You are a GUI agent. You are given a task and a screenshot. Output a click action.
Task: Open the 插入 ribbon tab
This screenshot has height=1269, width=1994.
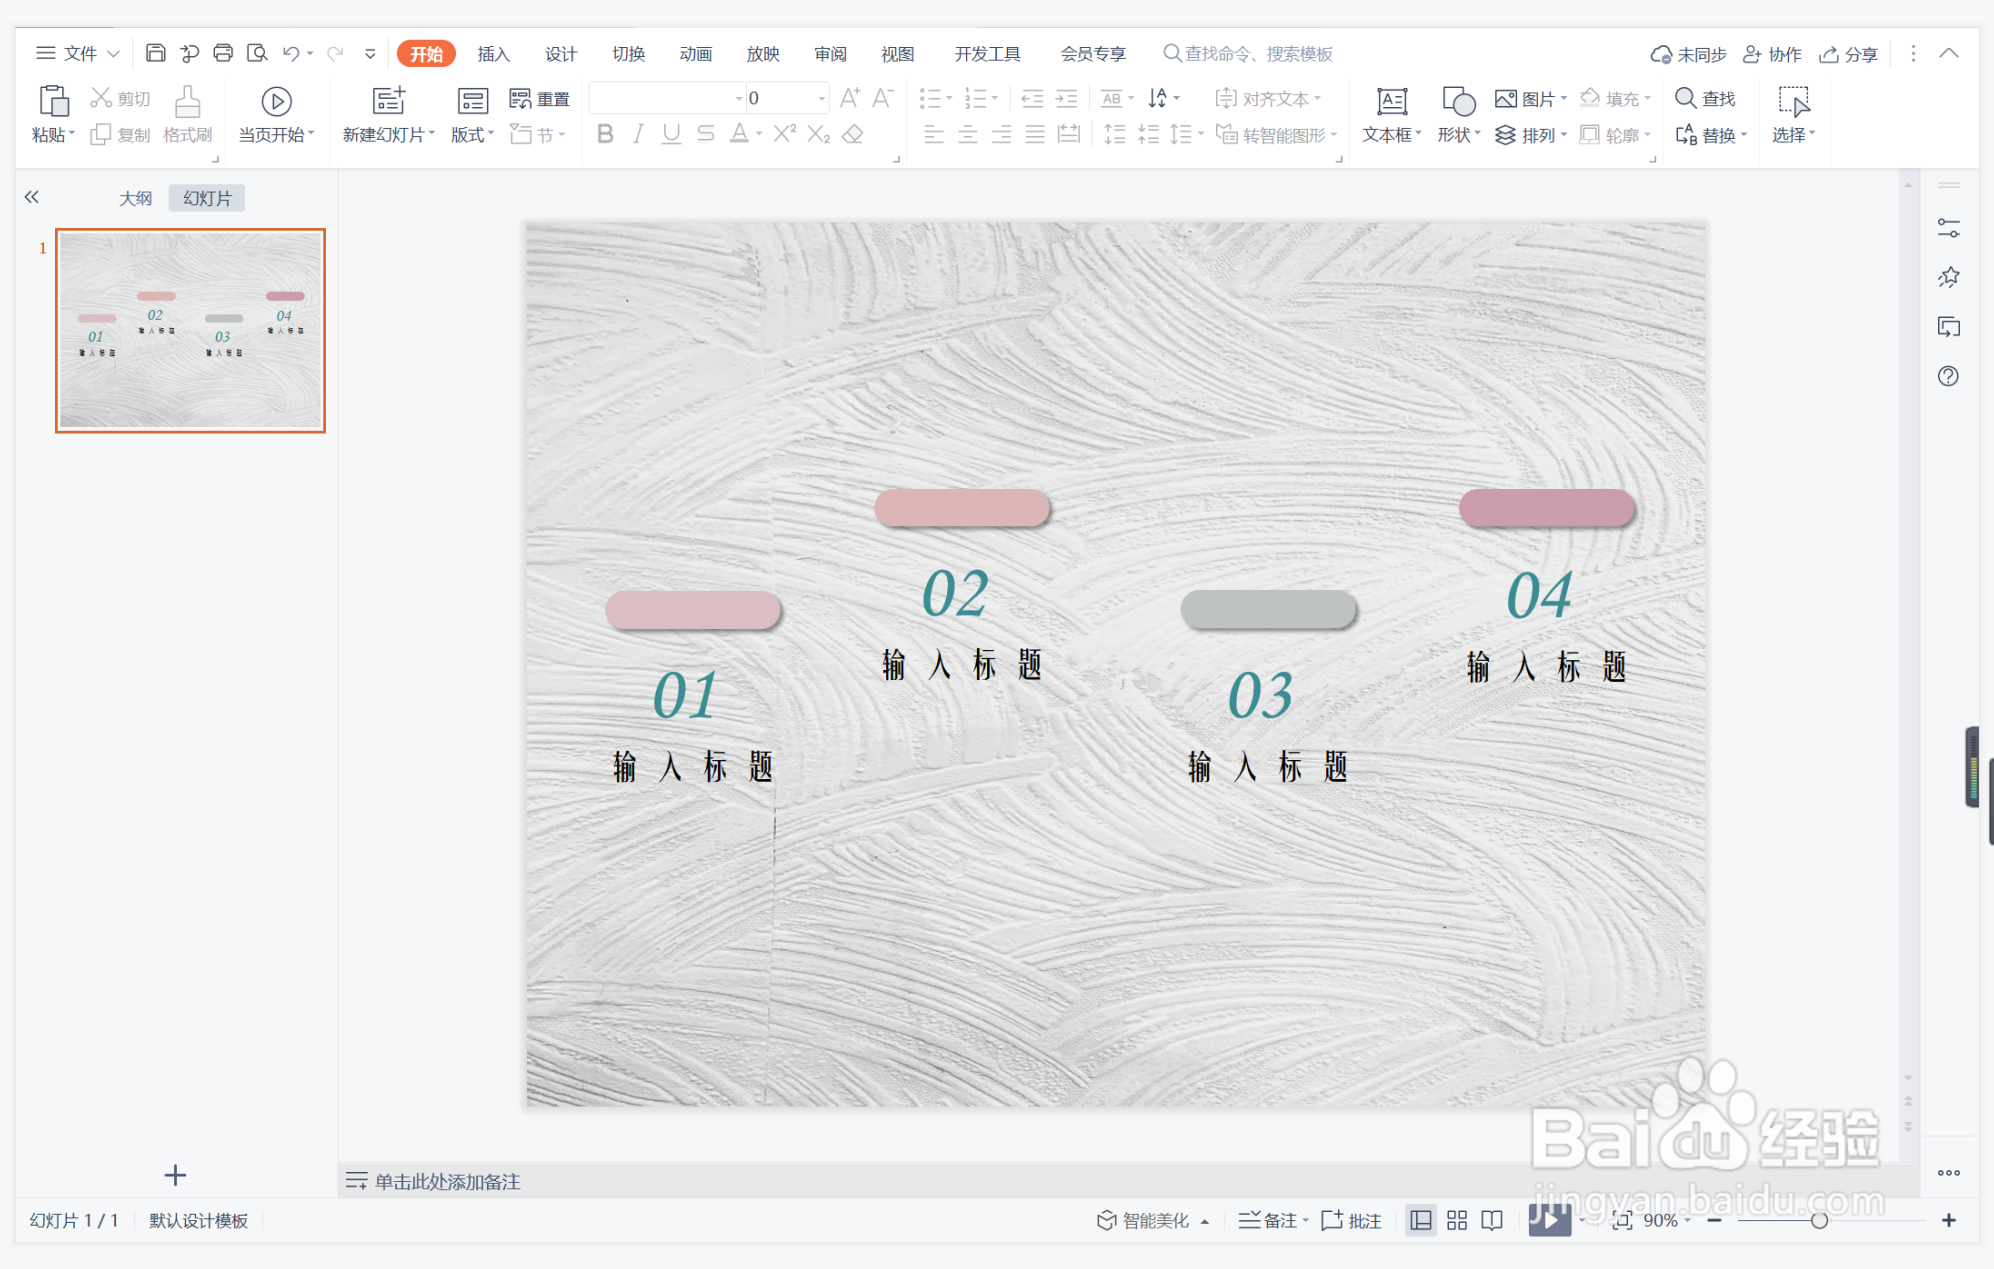(x=493, y=54)
